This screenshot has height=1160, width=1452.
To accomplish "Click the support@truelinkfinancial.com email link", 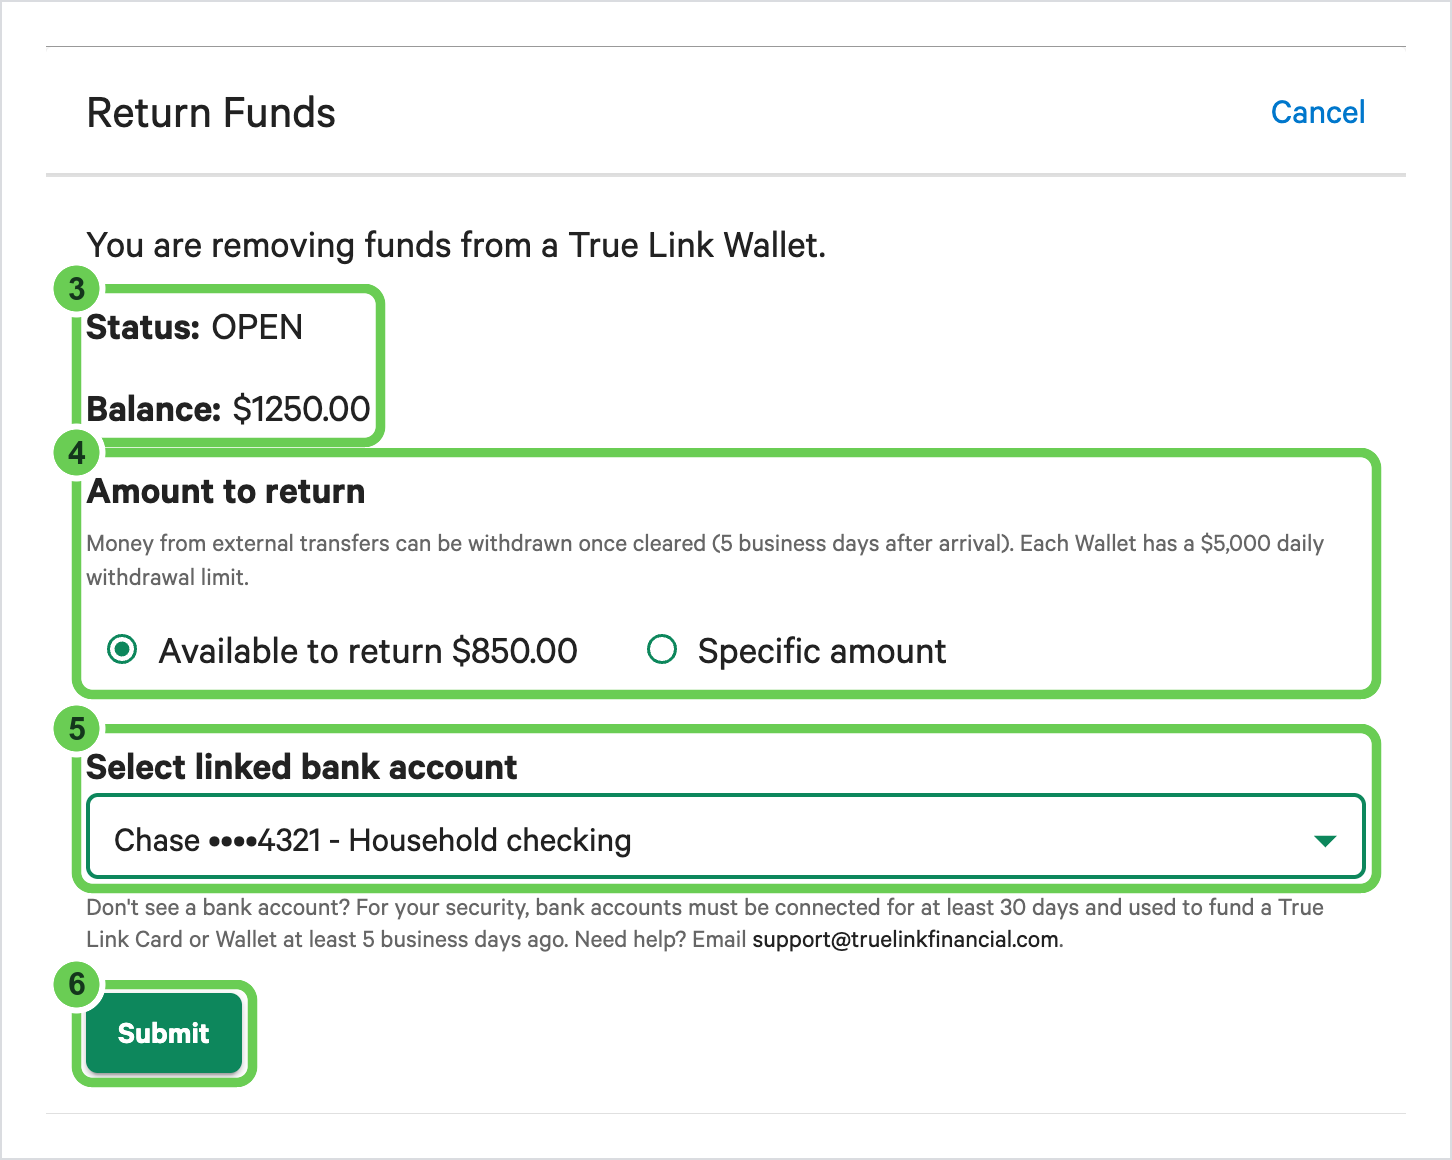I will 905,939.
